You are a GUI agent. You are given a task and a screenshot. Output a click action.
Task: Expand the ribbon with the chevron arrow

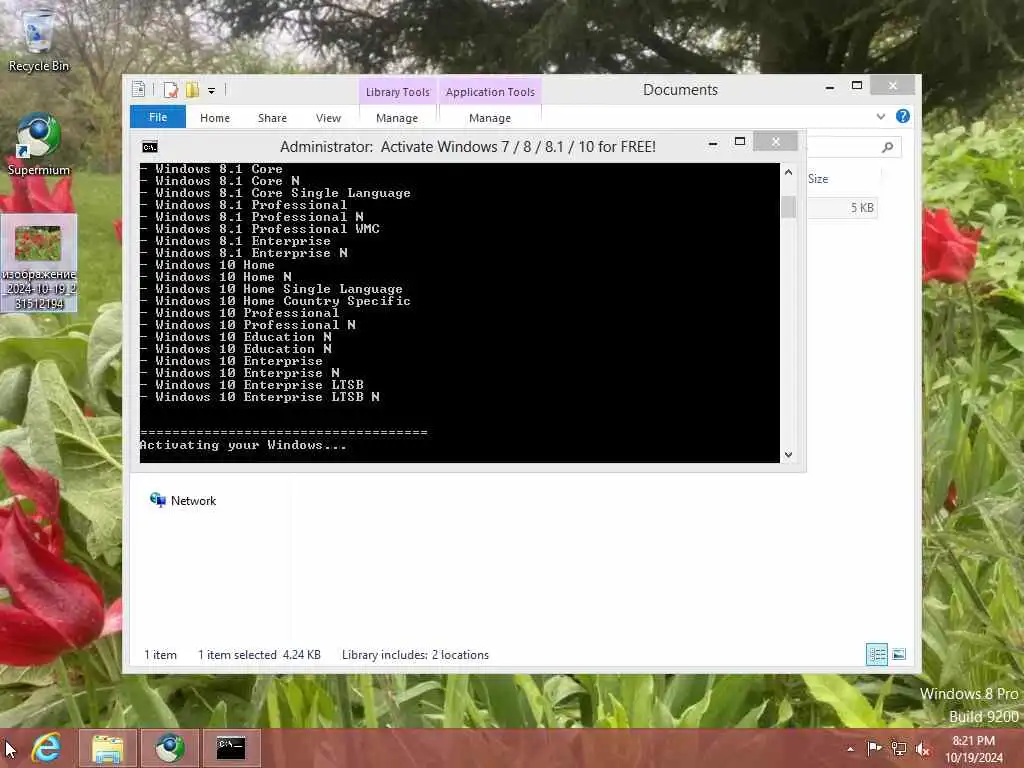(881, 117)
